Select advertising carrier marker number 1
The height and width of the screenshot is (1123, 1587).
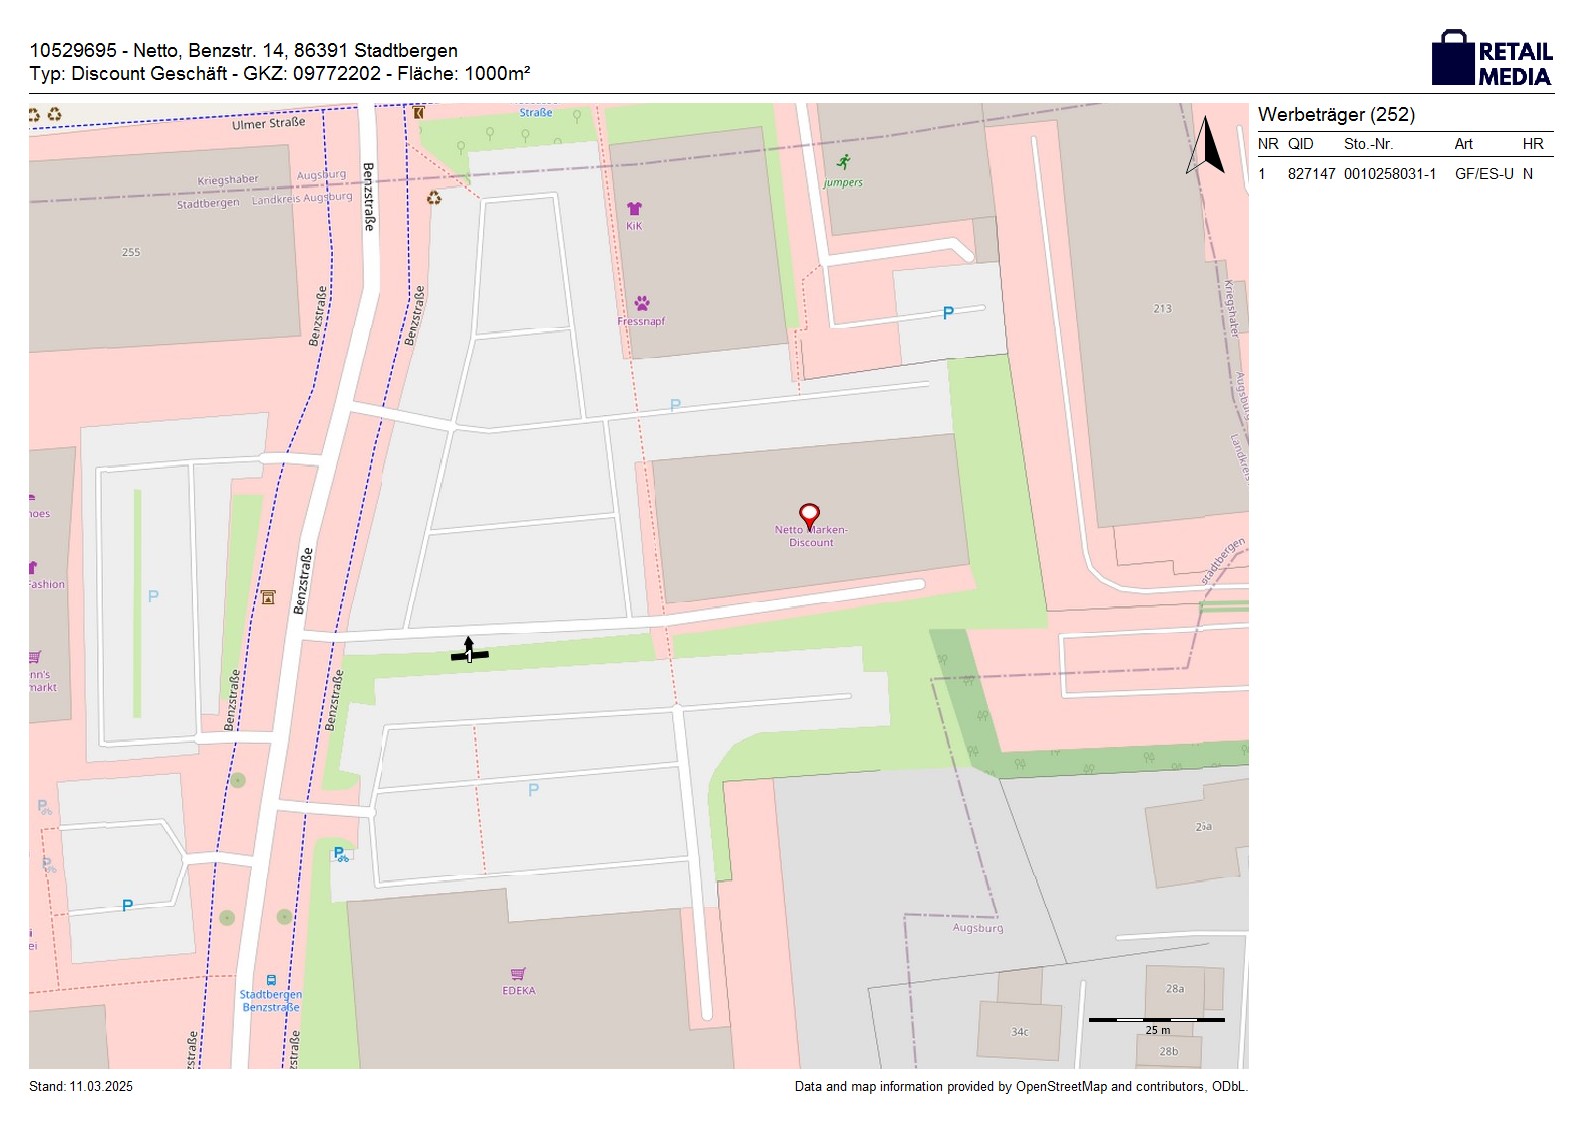tap(469, 652)
